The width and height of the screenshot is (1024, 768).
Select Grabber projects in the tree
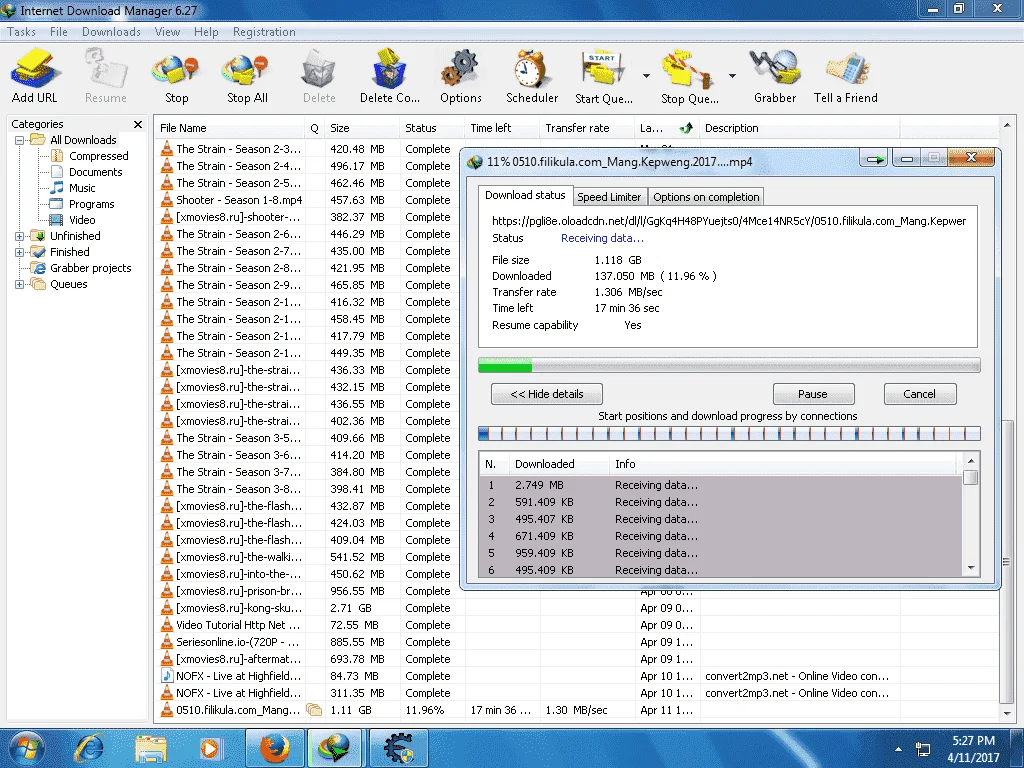[90, 268]
